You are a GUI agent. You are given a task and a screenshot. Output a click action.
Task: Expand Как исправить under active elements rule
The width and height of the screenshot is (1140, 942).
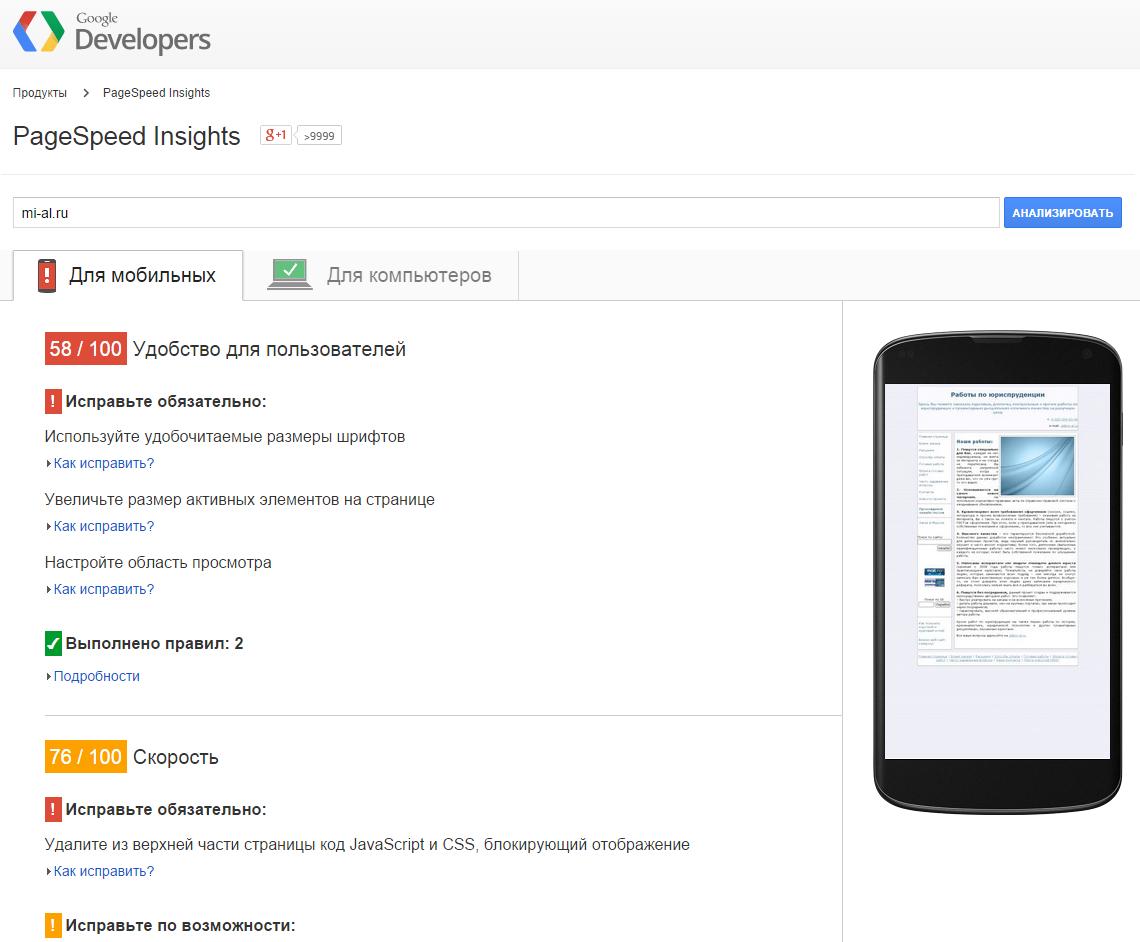click(x=100, y=526)
